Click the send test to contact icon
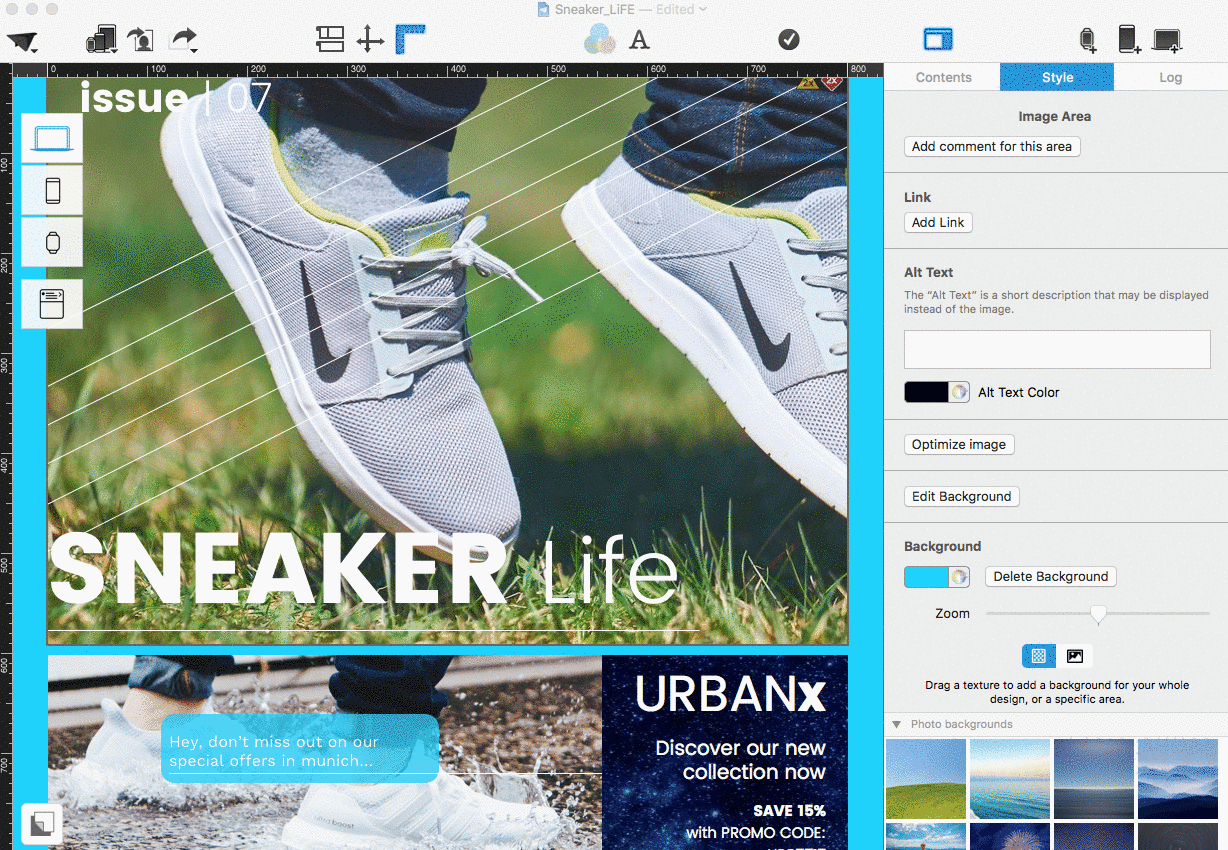The image size is (1228, 850). [142, 40]
